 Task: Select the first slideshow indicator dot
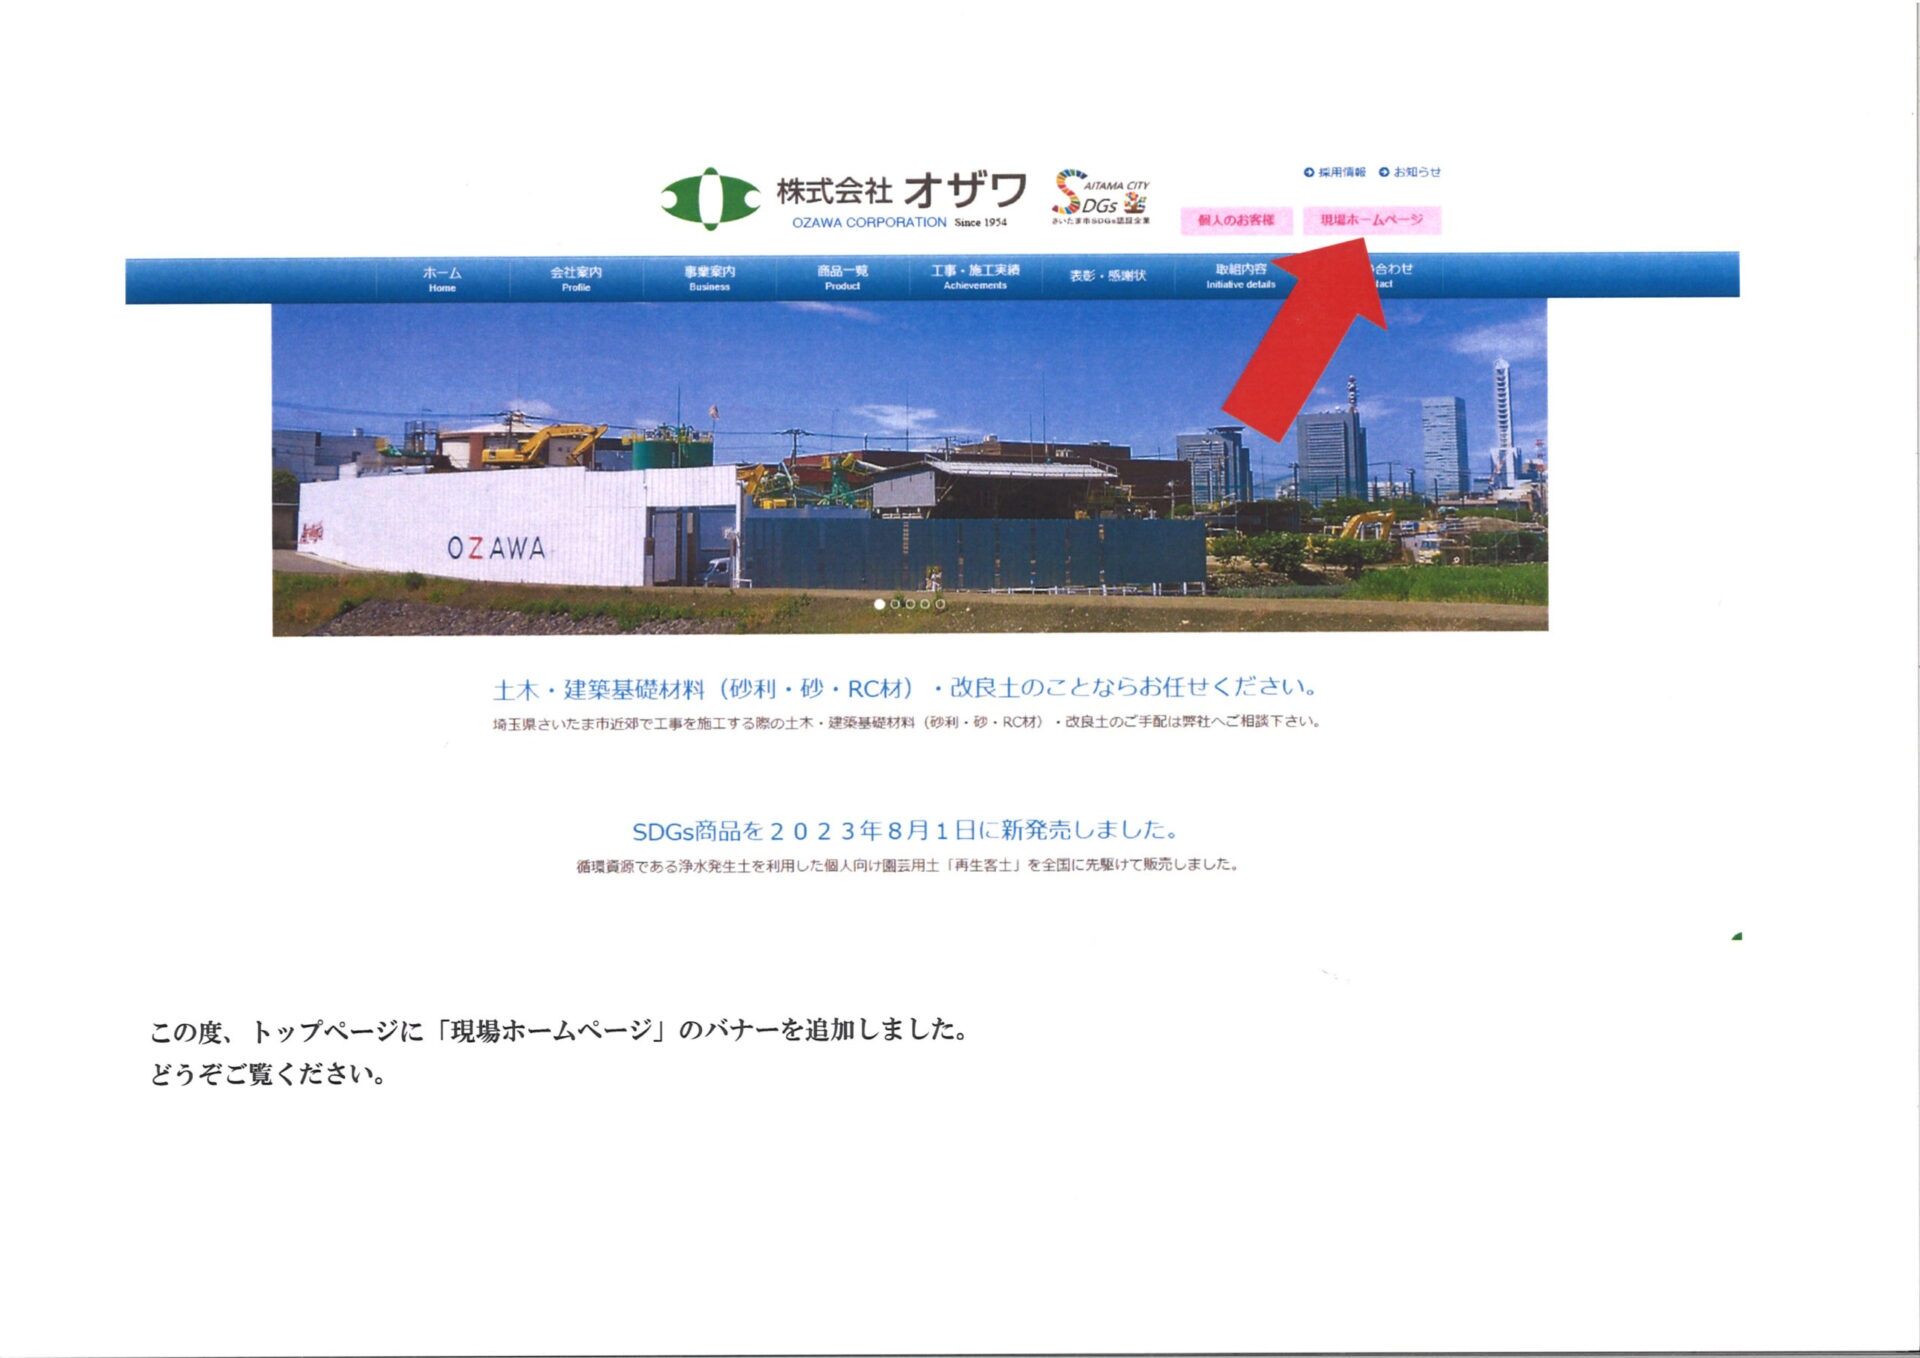pos(879,604)
